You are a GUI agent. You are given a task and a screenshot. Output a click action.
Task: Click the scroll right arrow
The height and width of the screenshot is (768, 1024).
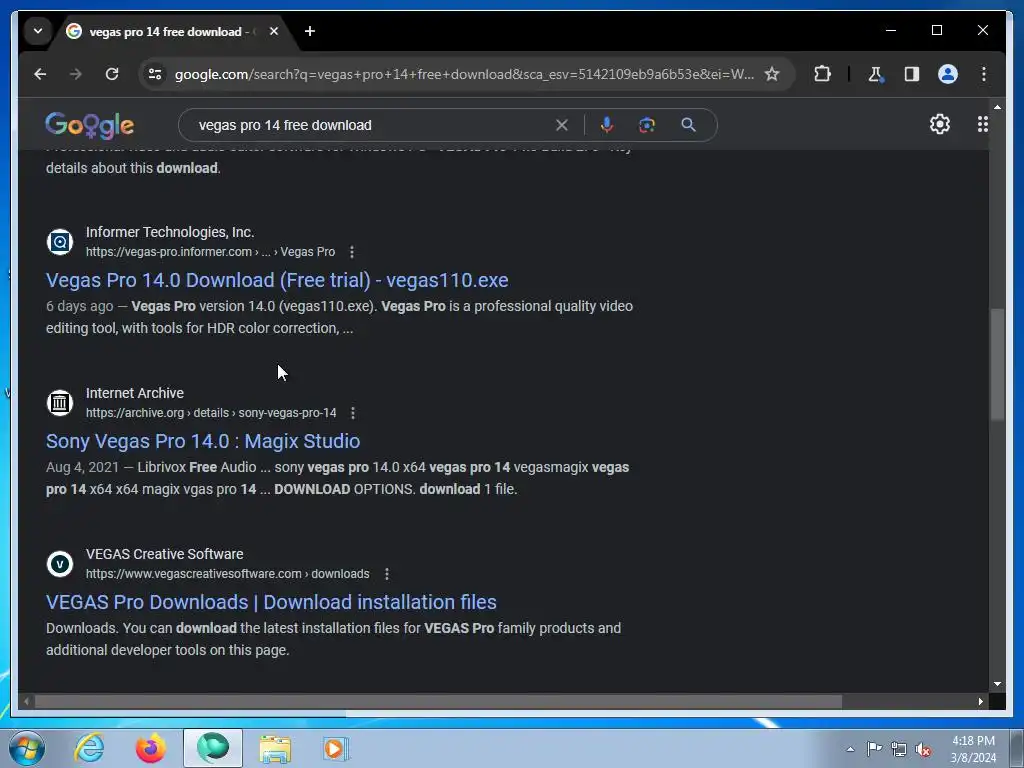(980, 701)
